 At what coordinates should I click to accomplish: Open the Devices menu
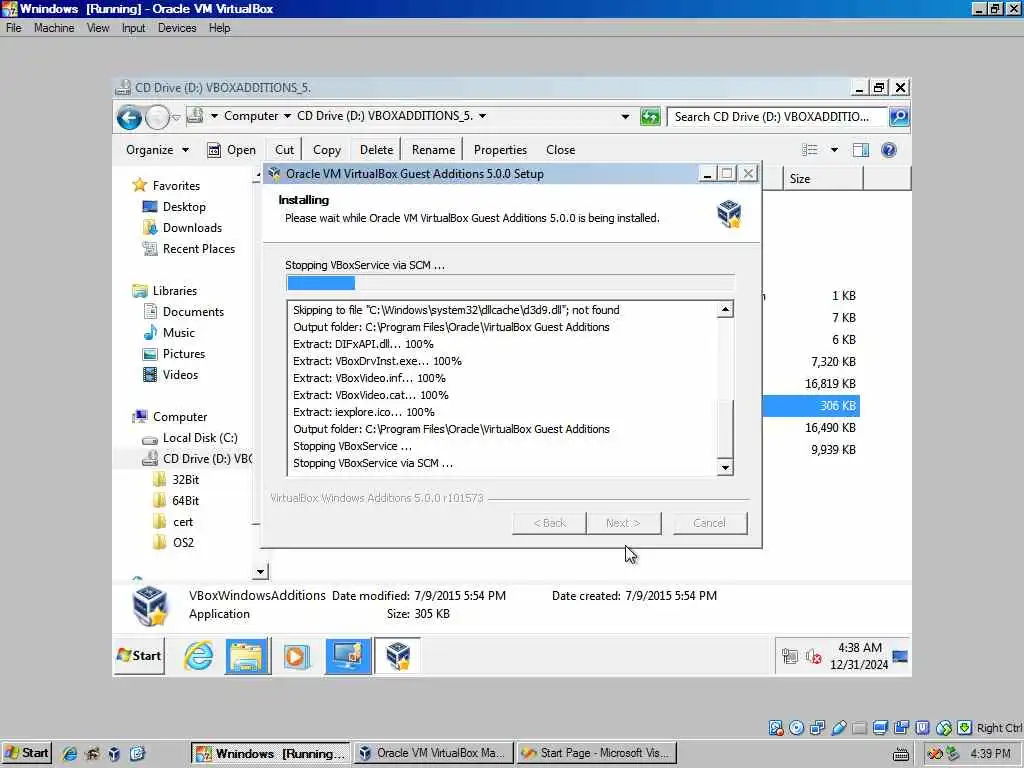click(177, 28)
